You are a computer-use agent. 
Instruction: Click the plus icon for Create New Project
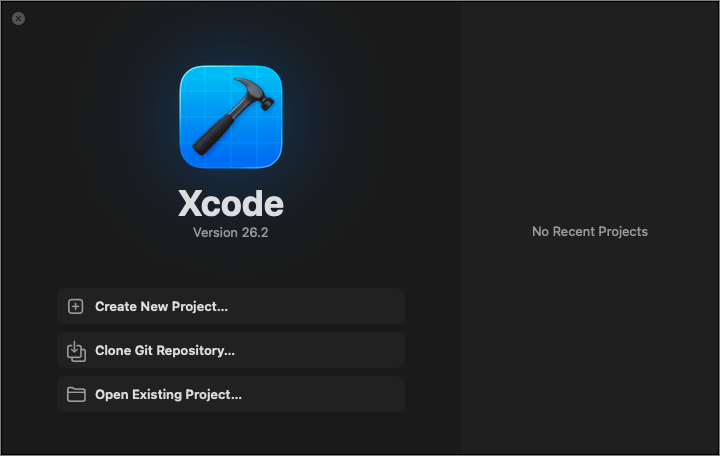(75, 306)
